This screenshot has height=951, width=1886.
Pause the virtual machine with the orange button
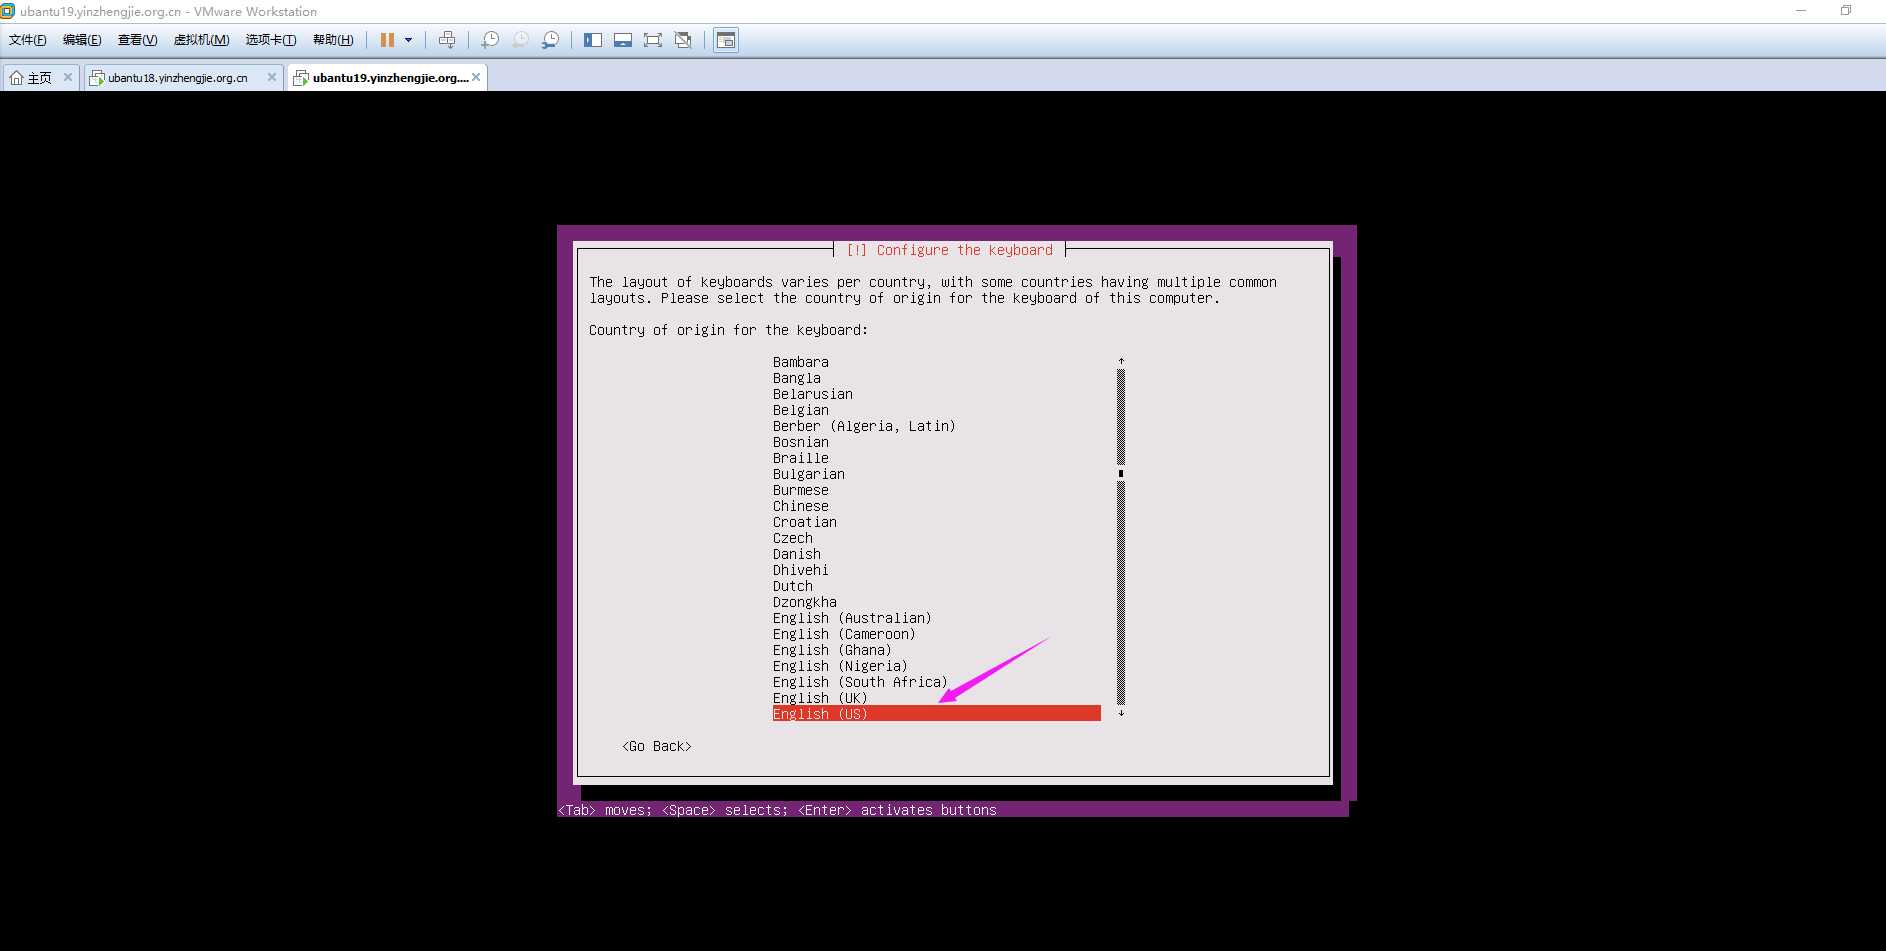[387, 40]
